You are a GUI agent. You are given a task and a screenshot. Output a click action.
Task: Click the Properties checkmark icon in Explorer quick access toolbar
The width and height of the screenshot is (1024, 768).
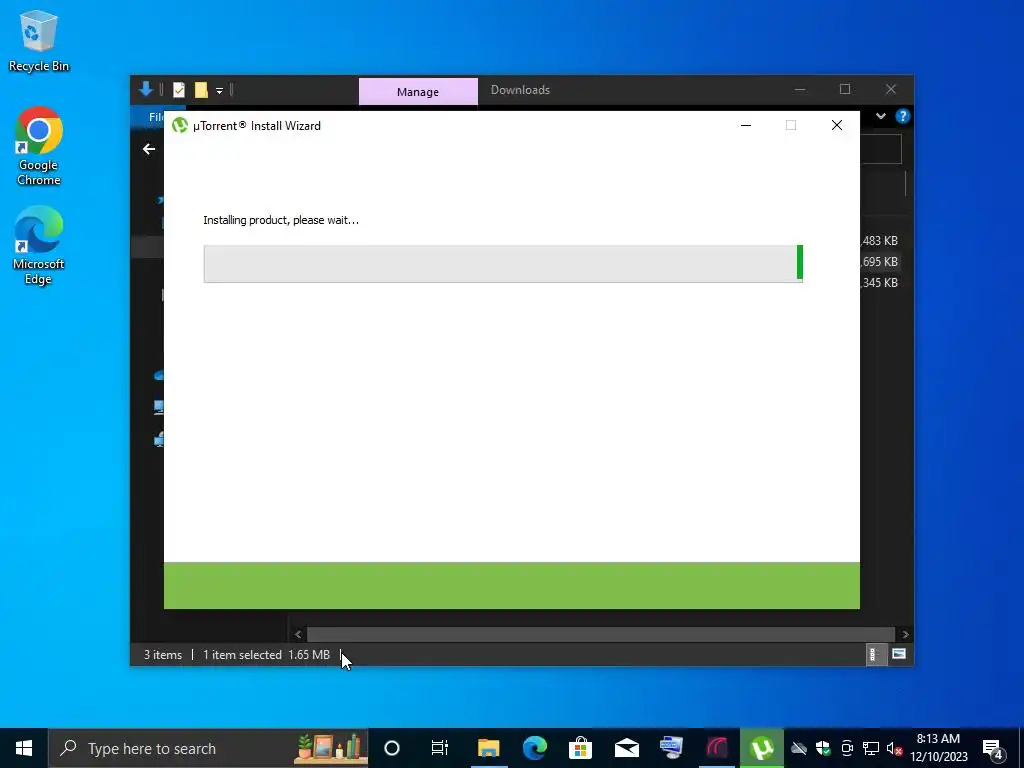[x=179, y=90]
